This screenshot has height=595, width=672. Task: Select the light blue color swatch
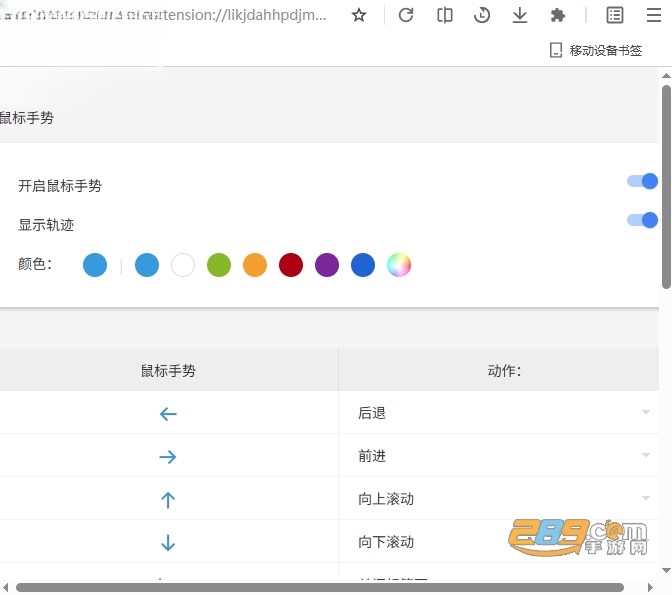click(147, 265)
